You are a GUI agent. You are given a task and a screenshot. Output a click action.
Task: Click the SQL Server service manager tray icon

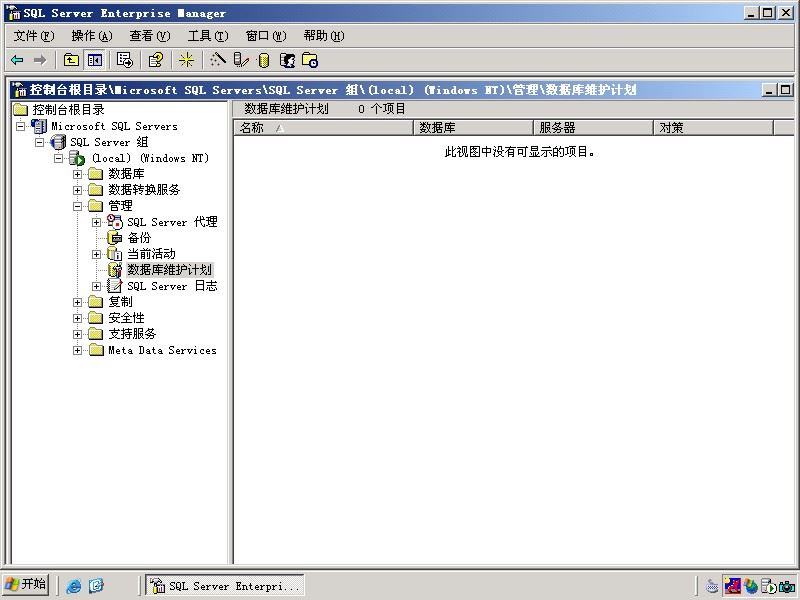coord(769,586)
